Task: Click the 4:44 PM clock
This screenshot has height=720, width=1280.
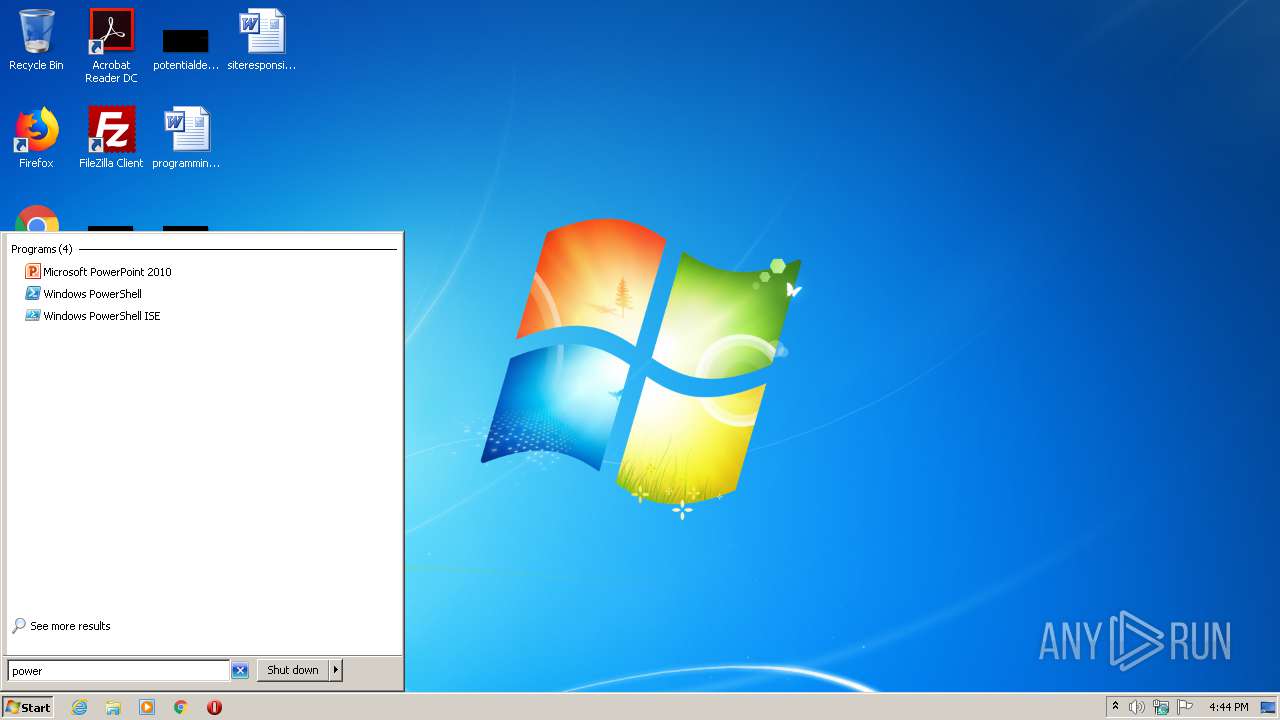Action: [x=1228, y=707]
